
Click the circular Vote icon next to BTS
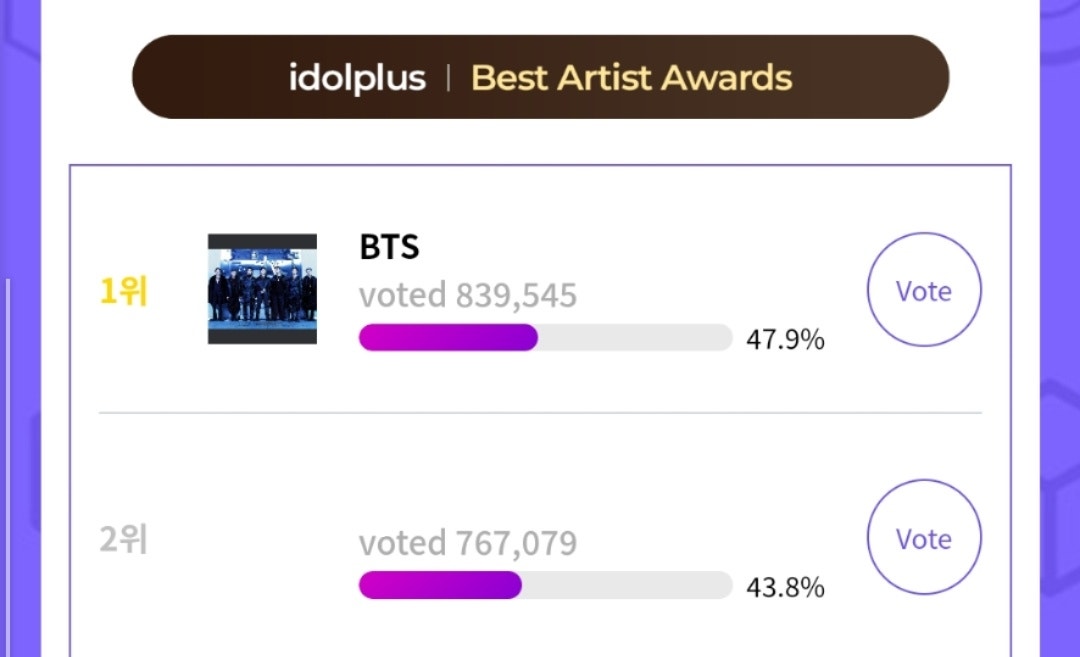click(923, 290)
